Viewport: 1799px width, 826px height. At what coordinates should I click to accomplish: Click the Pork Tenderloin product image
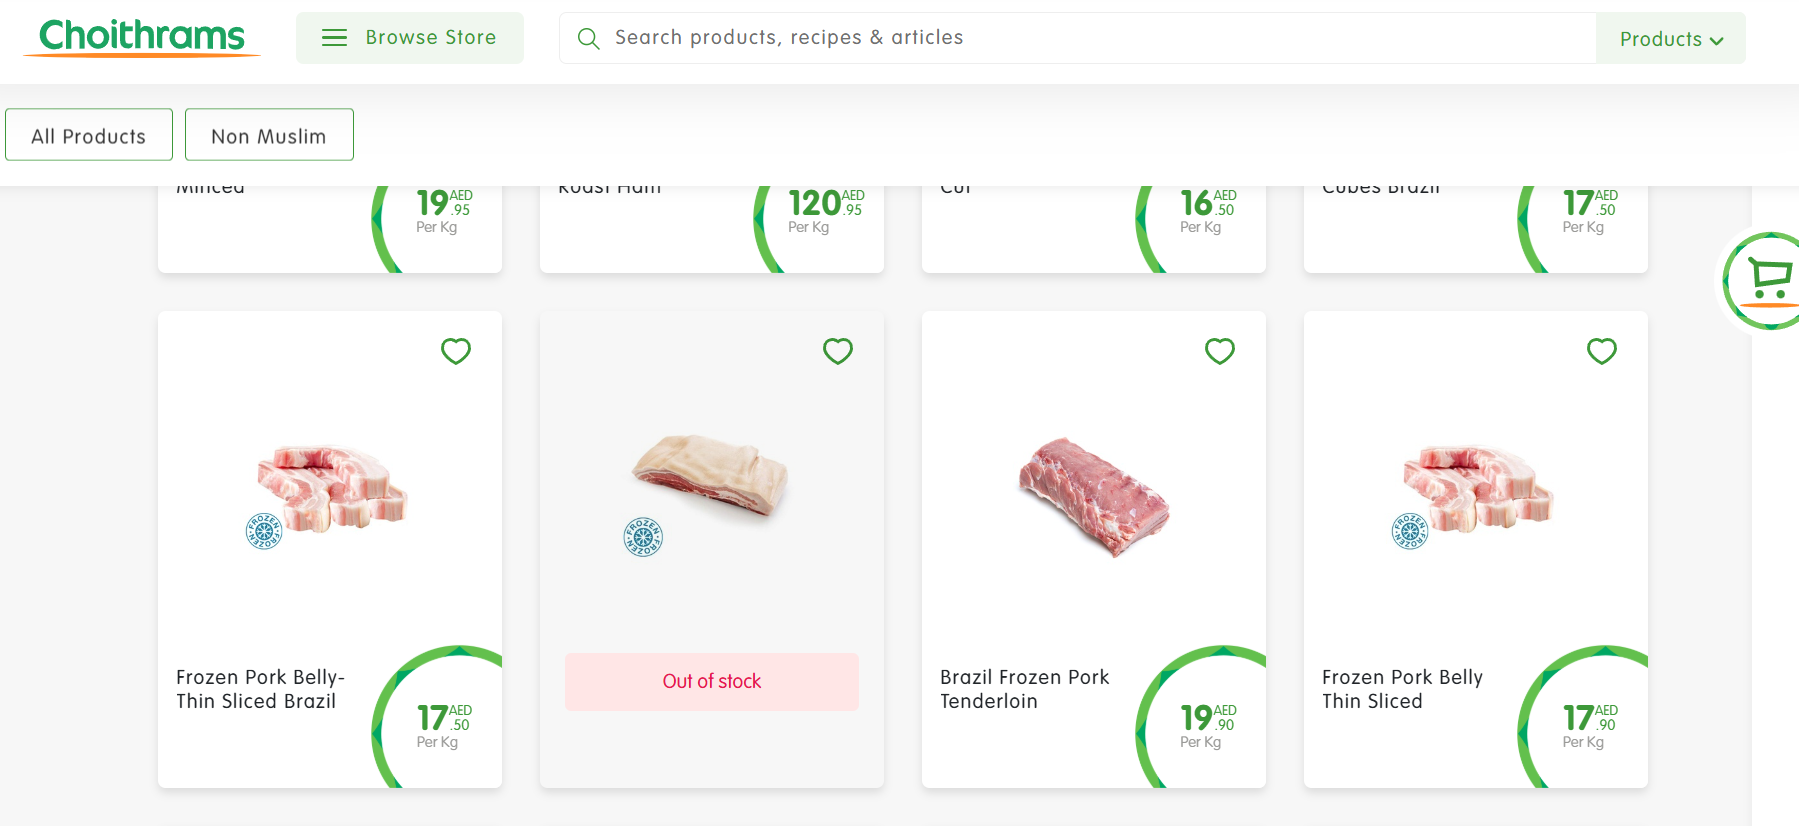pyautogui.click(x=1094, y=496)
